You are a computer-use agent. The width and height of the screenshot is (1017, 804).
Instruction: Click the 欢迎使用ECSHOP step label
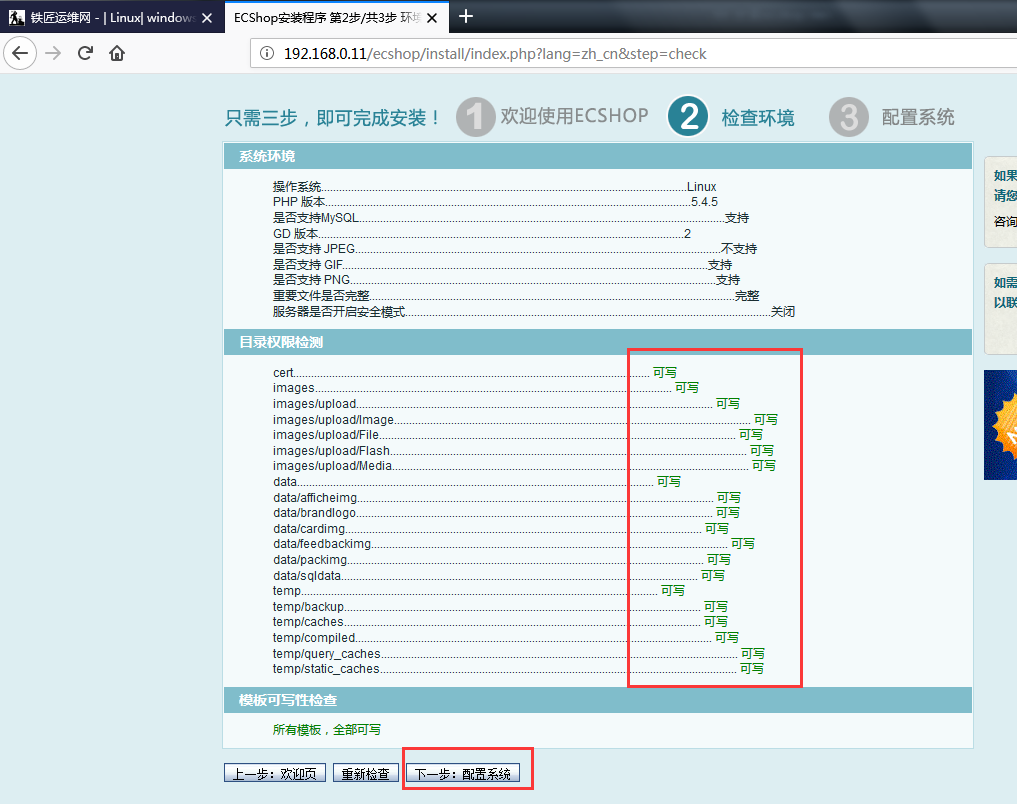[x=574, y=116]
